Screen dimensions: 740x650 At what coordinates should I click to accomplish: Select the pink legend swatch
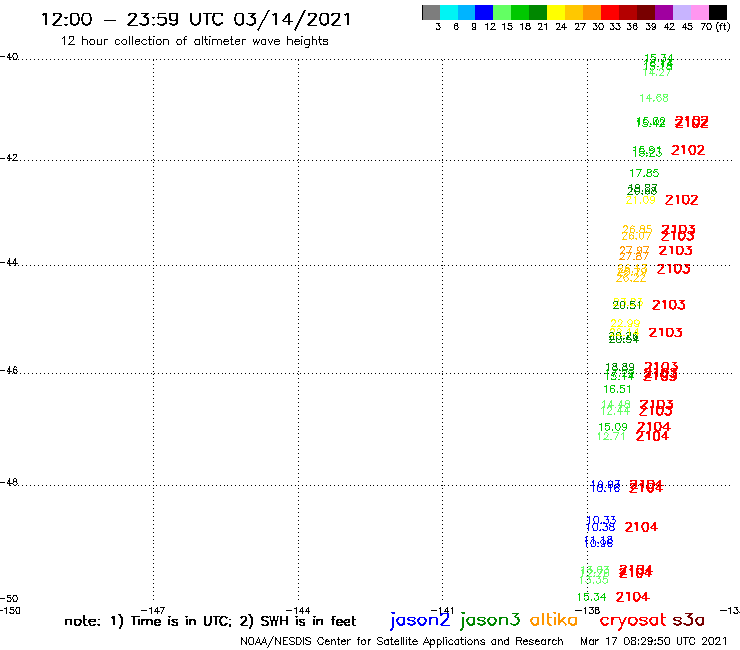coord(699,12)
